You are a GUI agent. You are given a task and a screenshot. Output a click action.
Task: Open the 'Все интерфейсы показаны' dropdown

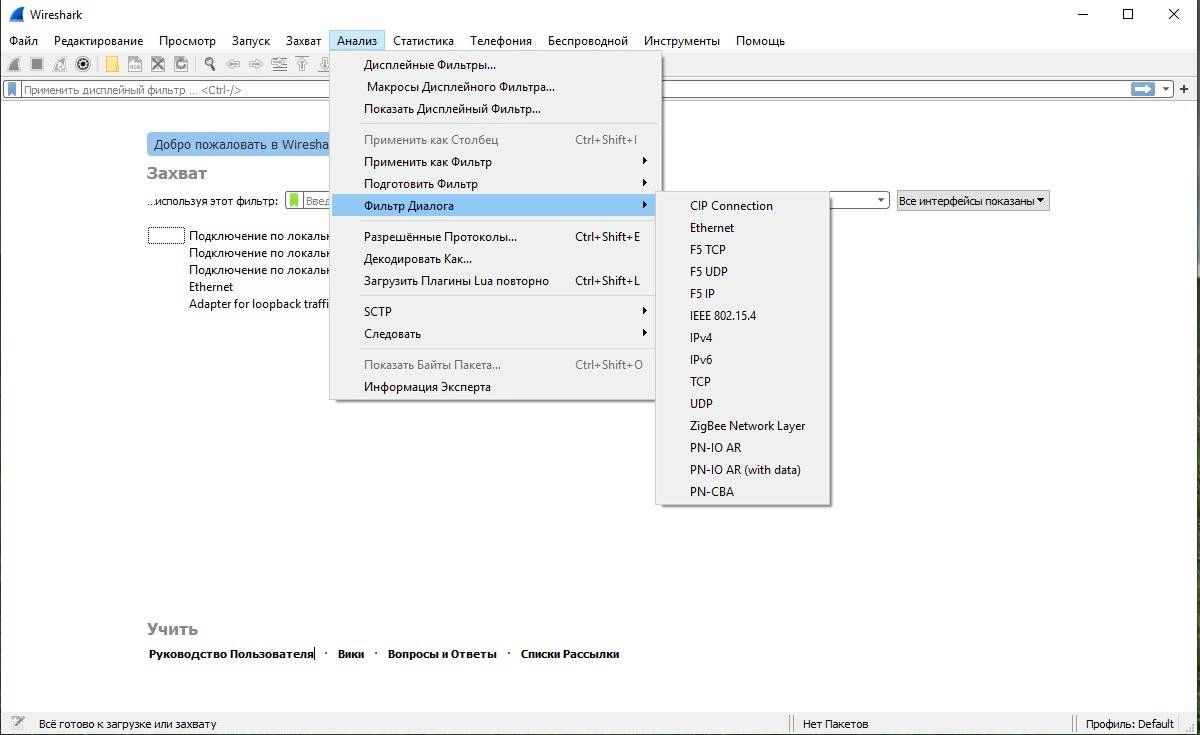(972, 200)
